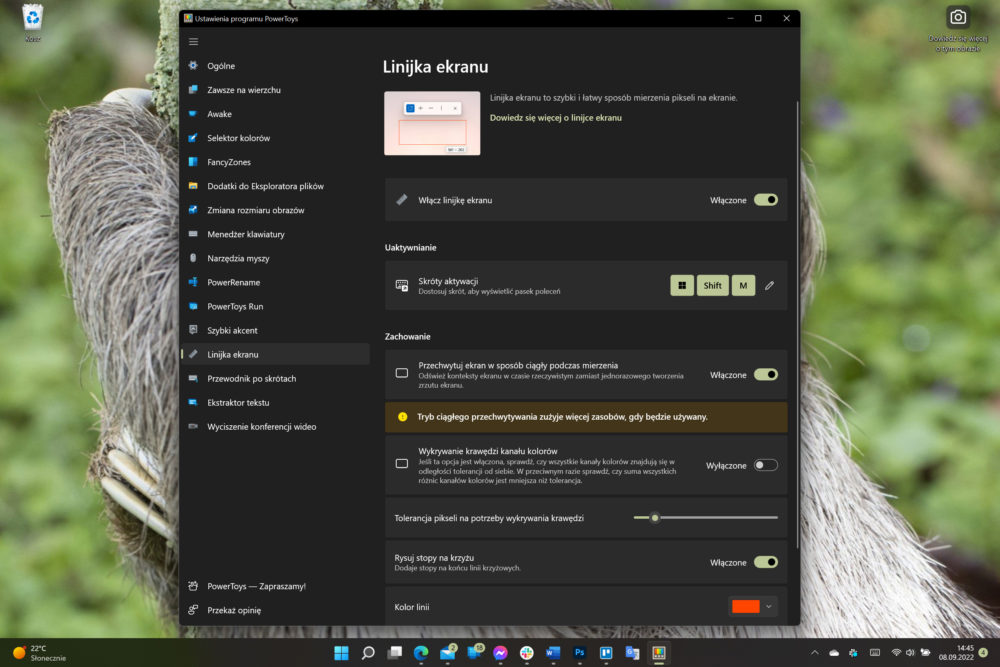Click Przekaż opinię feedback link

(x=276, y=610)
